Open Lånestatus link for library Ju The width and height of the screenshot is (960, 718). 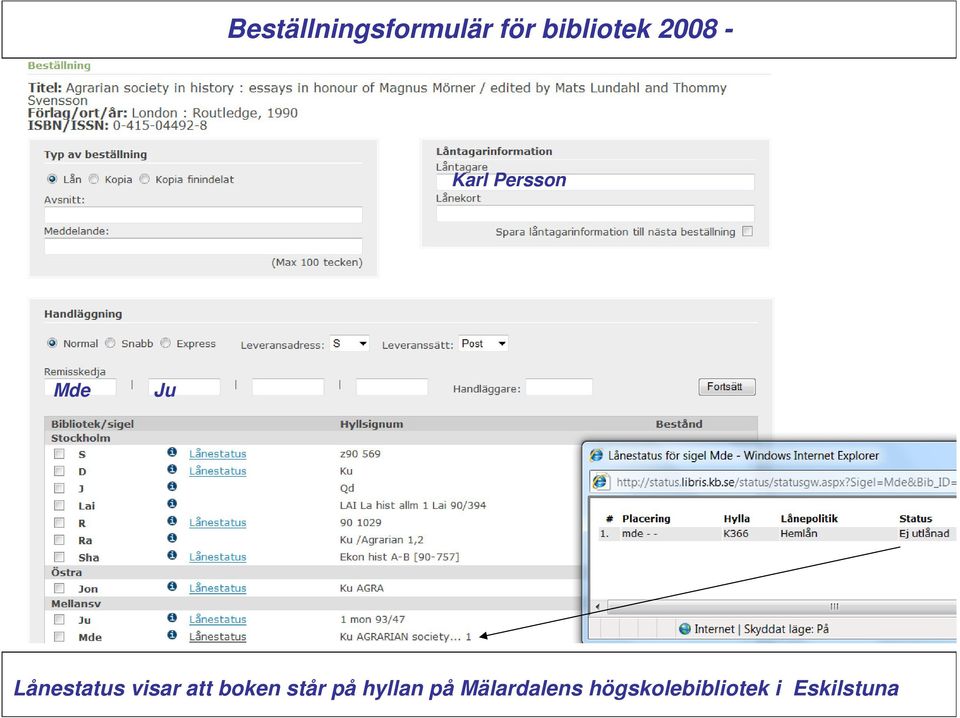(217, 619)
